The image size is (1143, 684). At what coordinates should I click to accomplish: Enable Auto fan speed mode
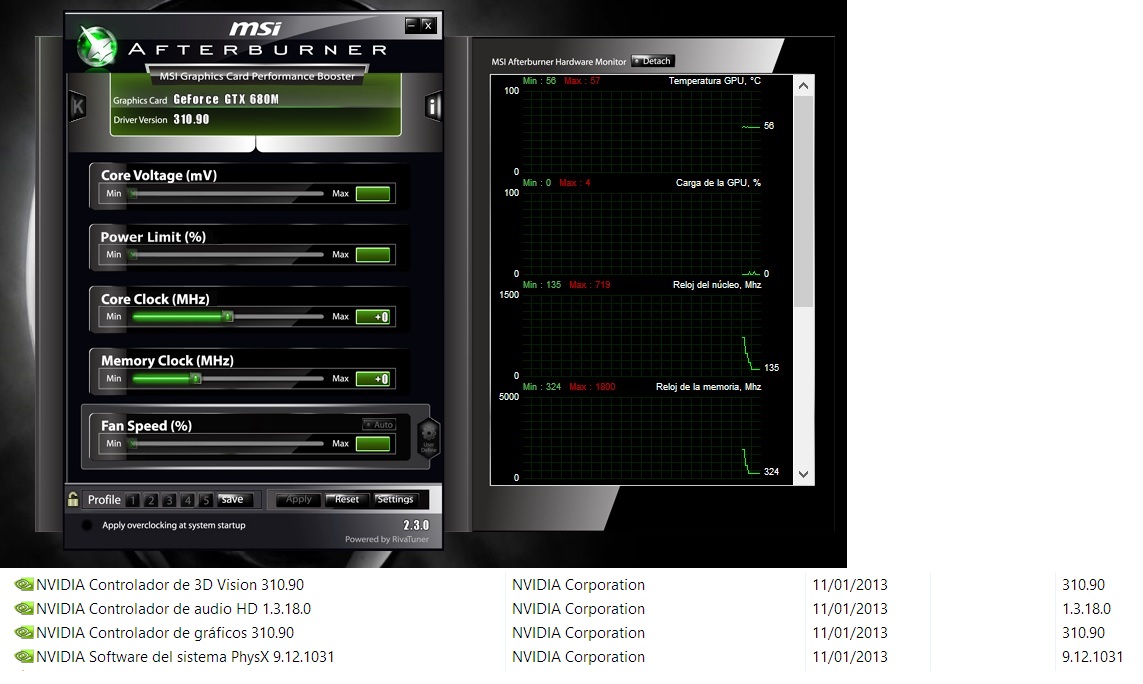[379, 424]
